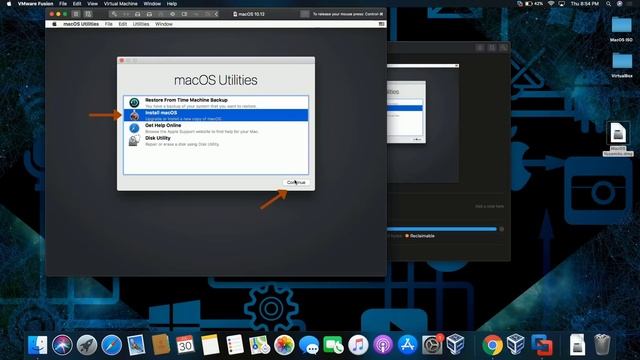Select Install macOS in the utilities list
Viewport: 640px width, 360px height.
click(216, 115)
